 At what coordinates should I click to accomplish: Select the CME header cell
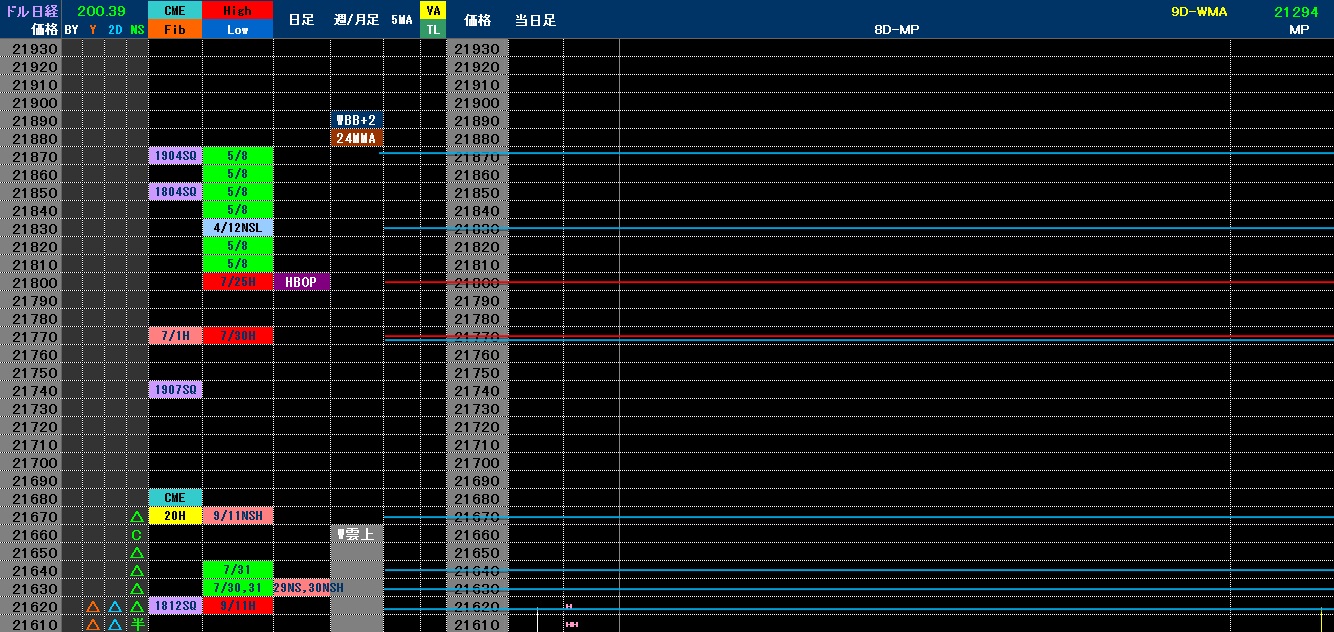(x=175, y=11)
